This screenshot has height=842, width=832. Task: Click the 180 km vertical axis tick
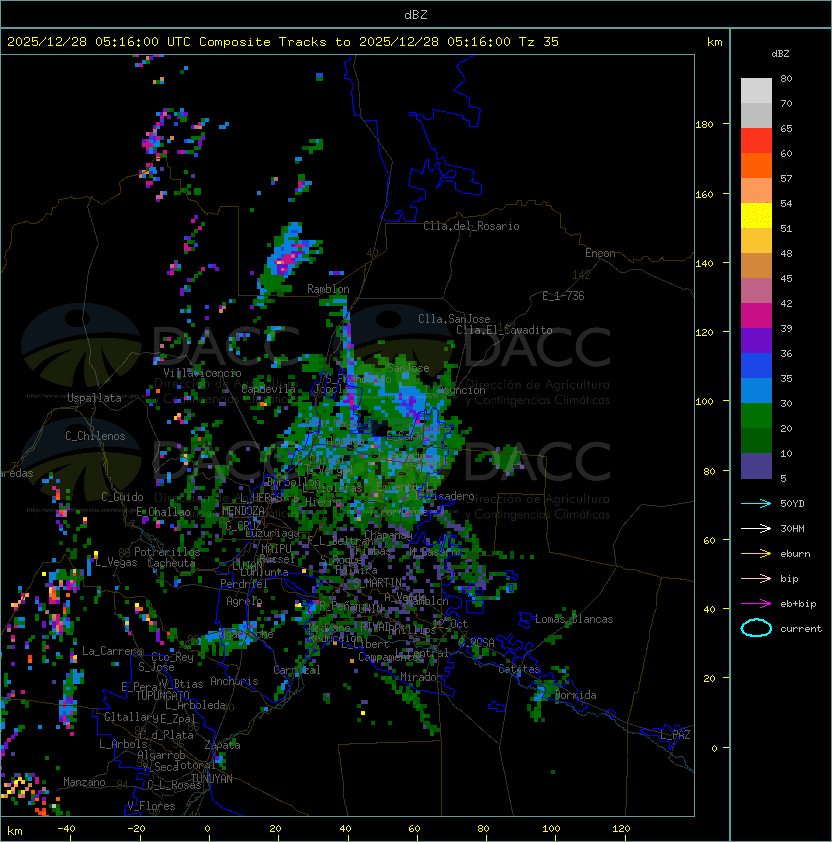[x=704, y=125]
